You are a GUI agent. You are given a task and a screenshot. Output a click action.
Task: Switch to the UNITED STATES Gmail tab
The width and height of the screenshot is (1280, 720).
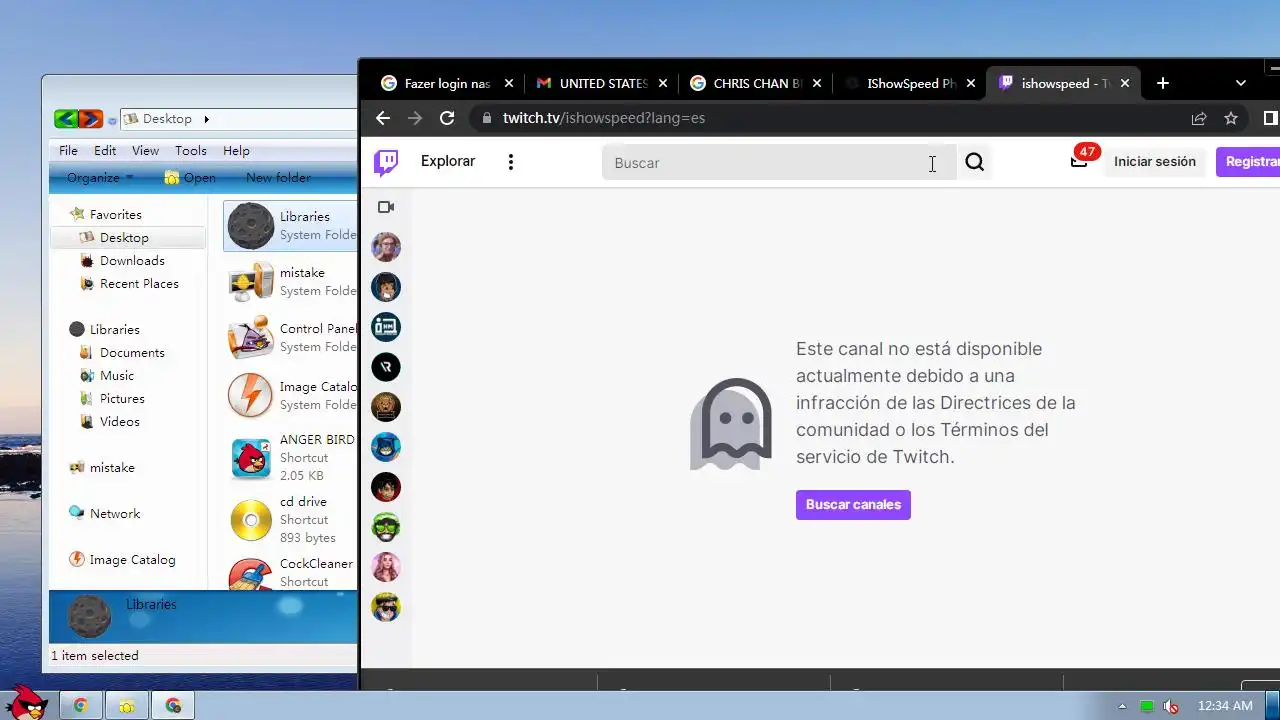pyautogui.click(x=602, y=84)
